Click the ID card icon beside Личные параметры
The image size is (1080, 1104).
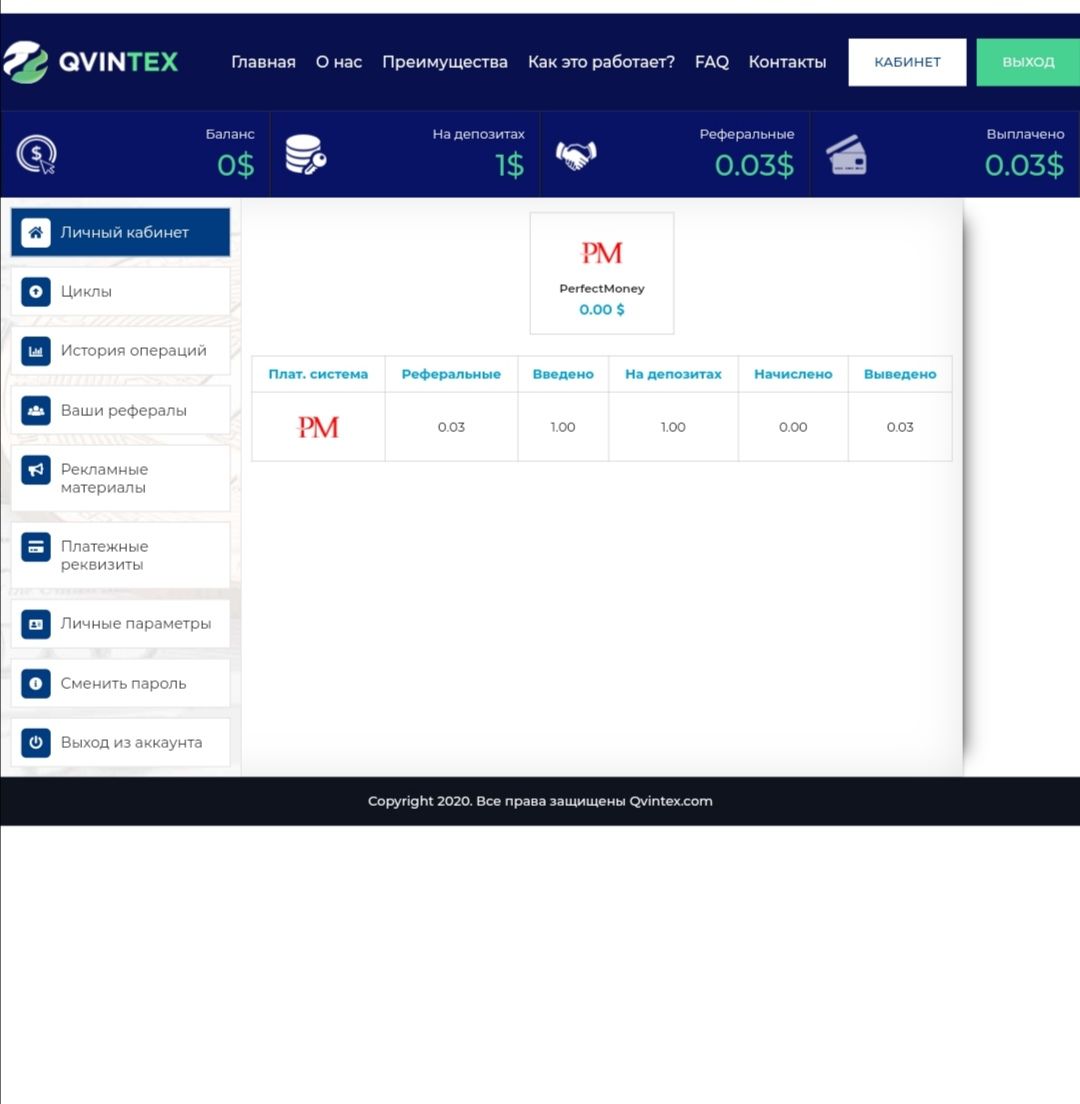(x=36, y=624)
